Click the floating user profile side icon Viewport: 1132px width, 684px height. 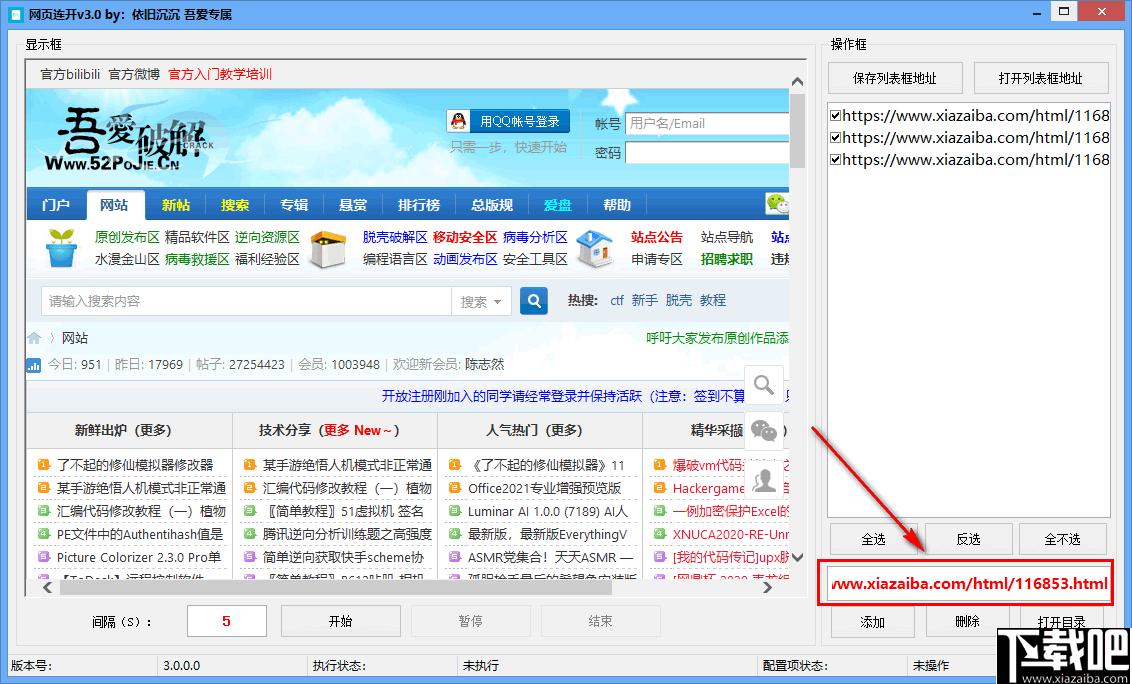764,478
